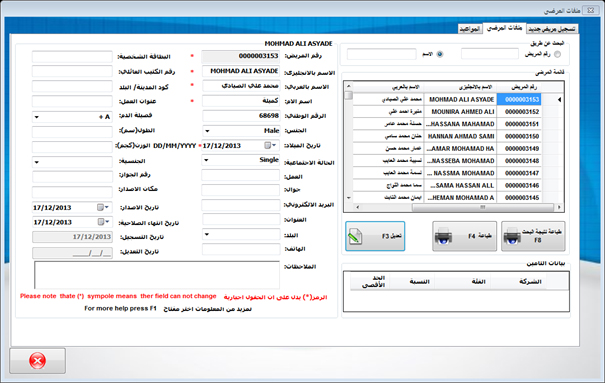
Task: Expand the Male gender dropdown
Action: (x=207, y=131)
